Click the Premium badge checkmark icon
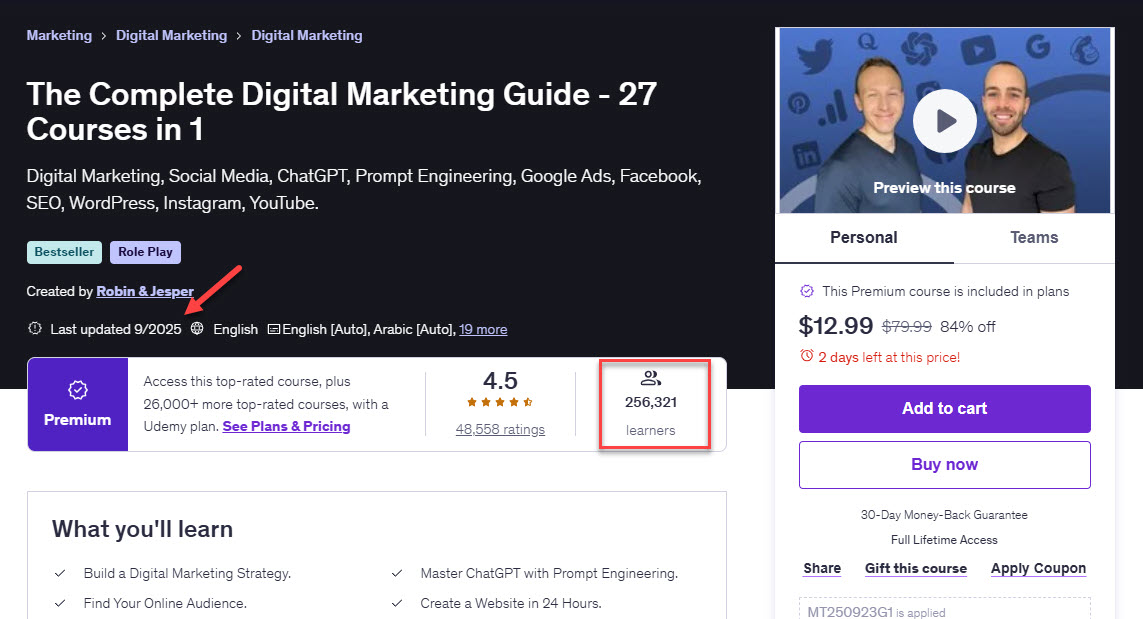The height and width of the screenshot is (619, 1143). coord(78,390)
